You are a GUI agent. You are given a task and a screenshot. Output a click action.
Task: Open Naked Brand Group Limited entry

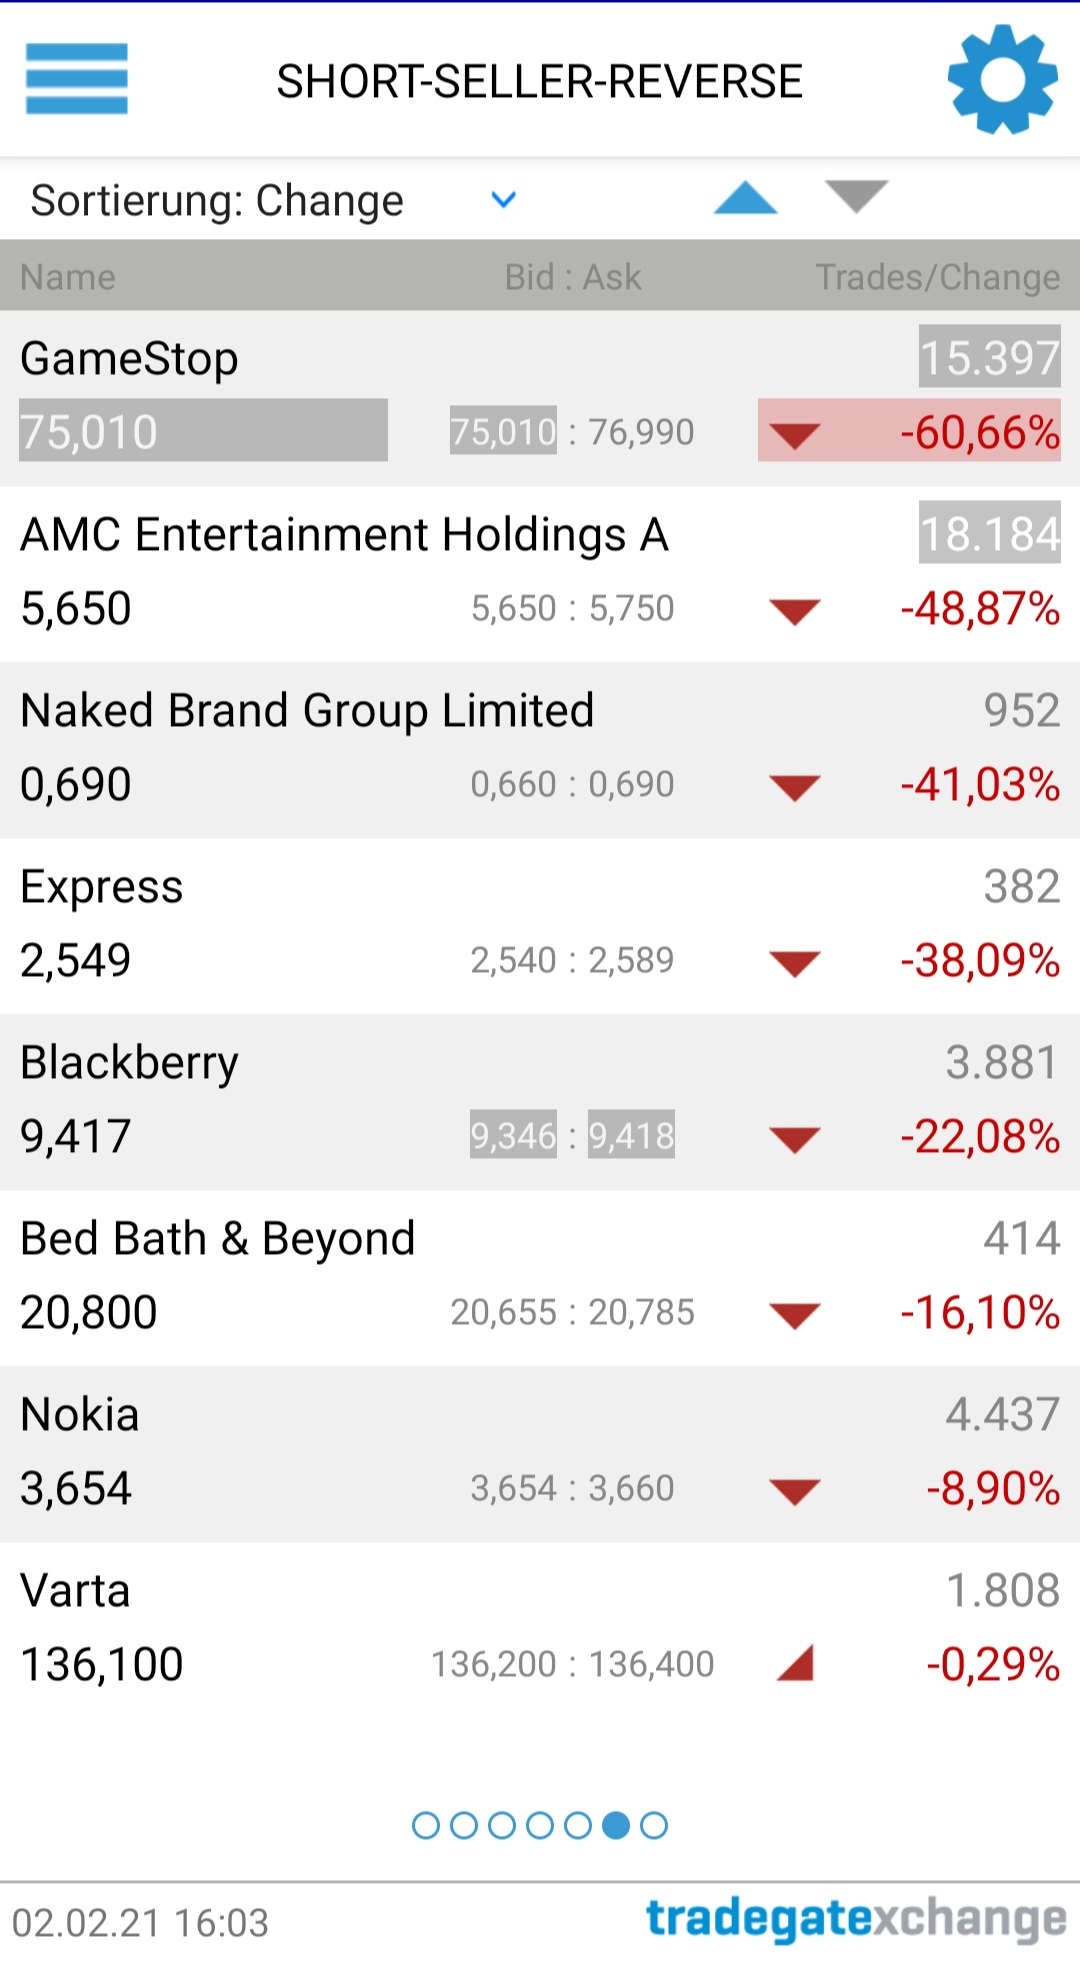pos(308,711)
